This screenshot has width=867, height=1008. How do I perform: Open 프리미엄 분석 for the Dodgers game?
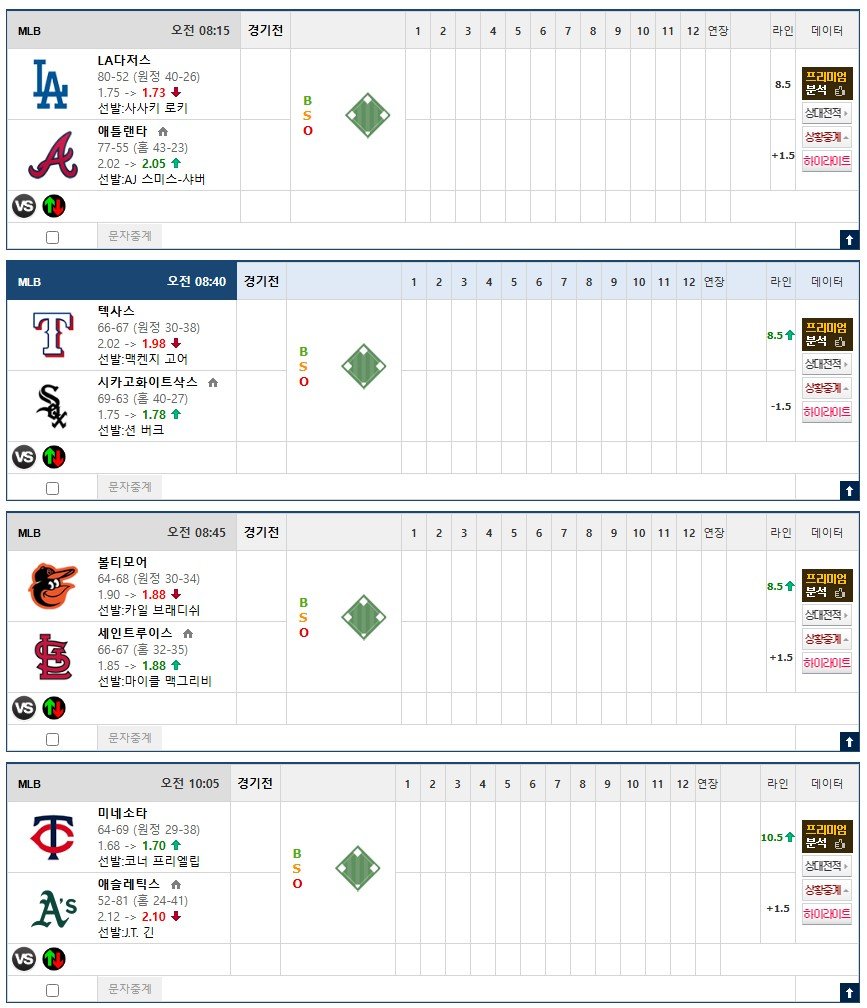tap(827, 84)
